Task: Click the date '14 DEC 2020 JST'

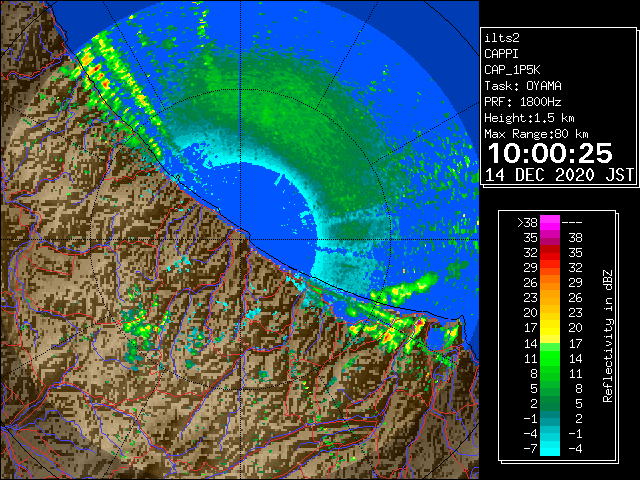Action: (x=559, y=175)
